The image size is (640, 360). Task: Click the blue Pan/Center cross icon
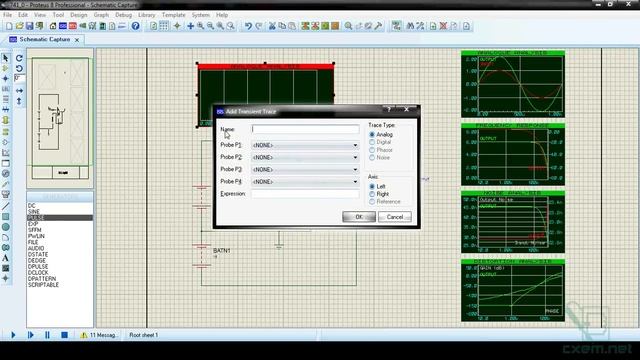pos(191,26)
